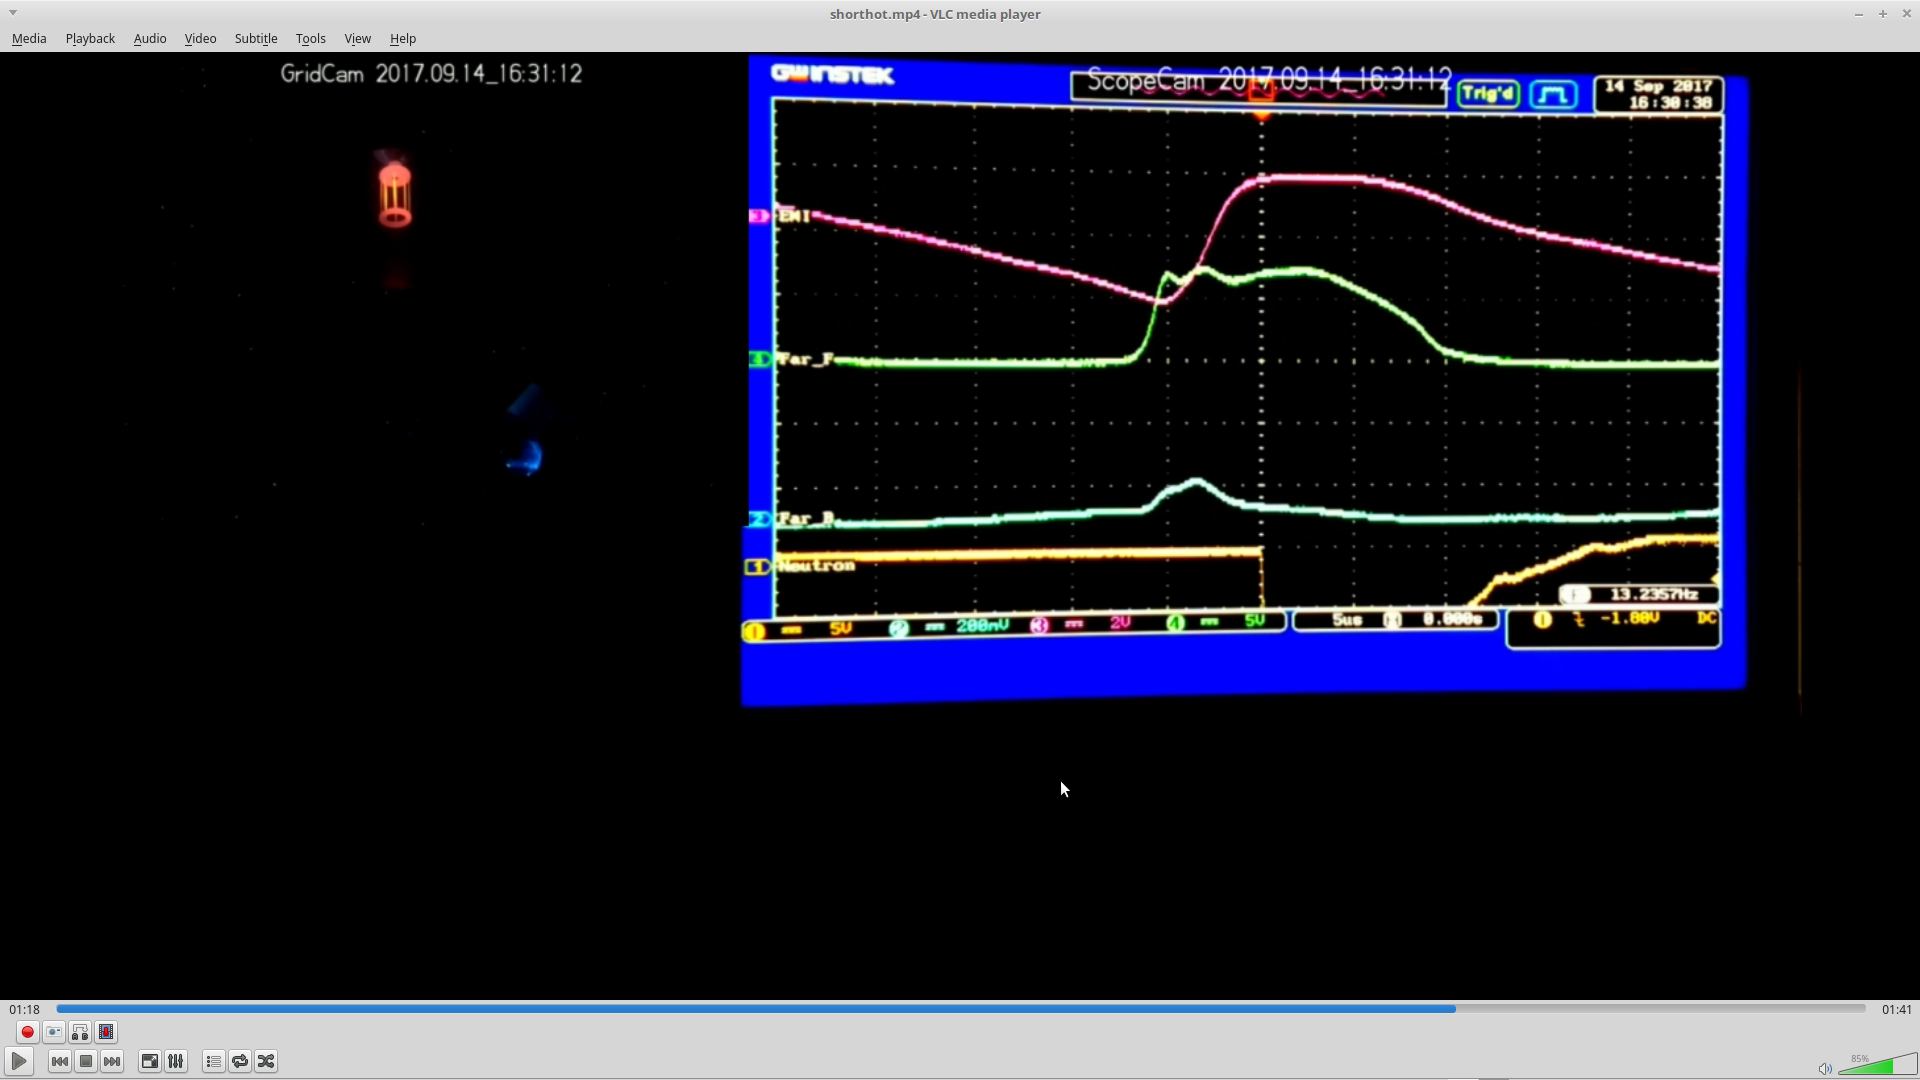Show the playlist view
The width and height of the screenshot is (1920, 1080).
click(x=214, y=1061)
